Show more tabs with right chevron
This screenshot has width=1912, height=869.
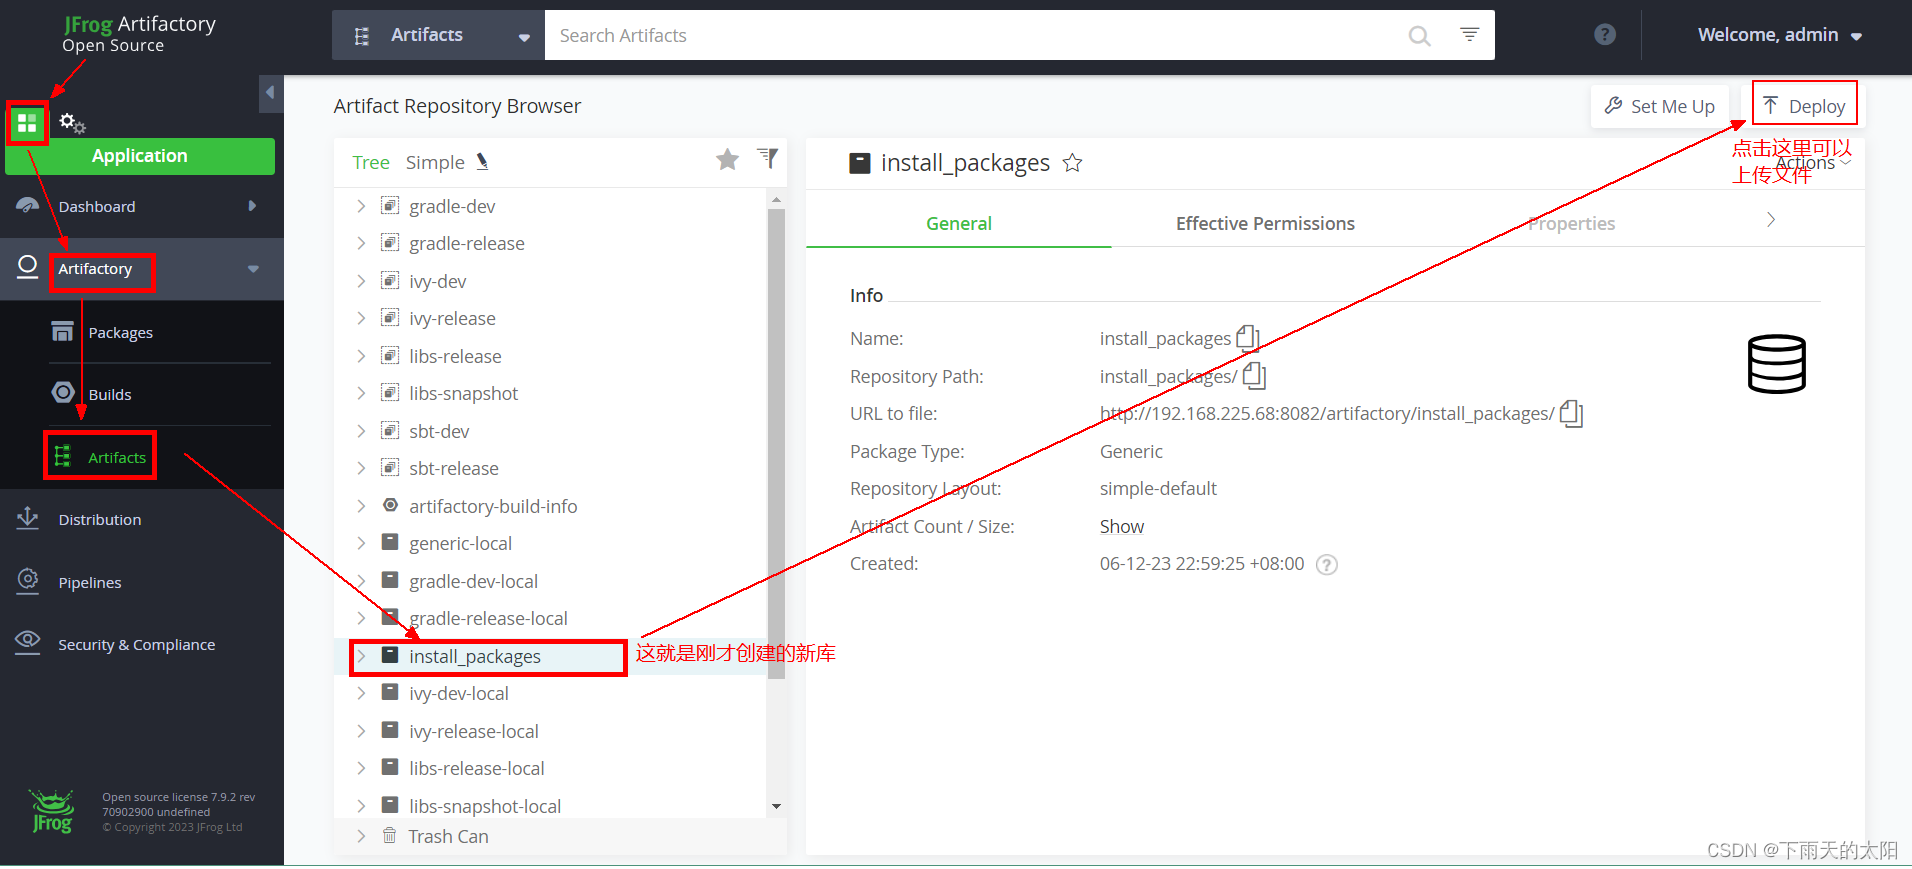[1771, 220]
